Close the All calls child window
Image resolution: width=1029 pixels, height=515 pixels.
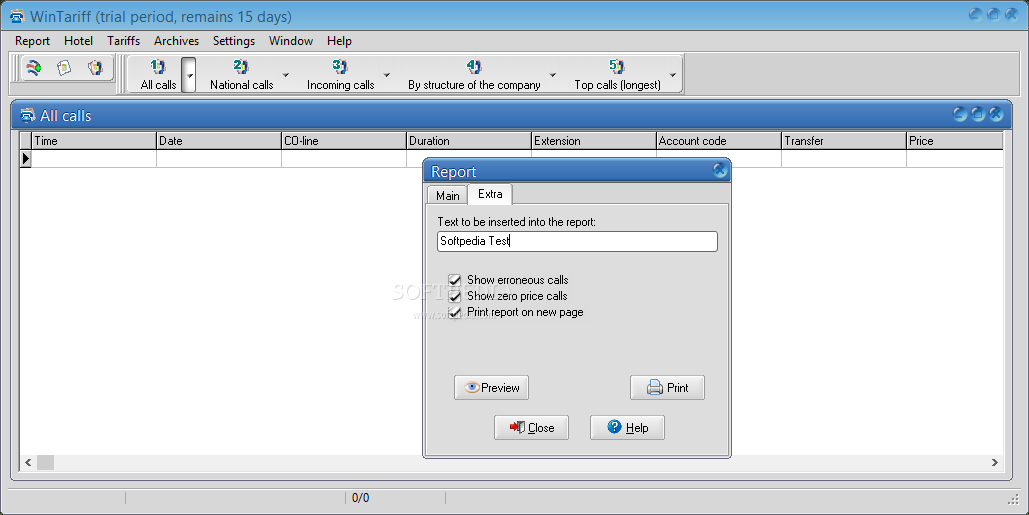[996, 114]
